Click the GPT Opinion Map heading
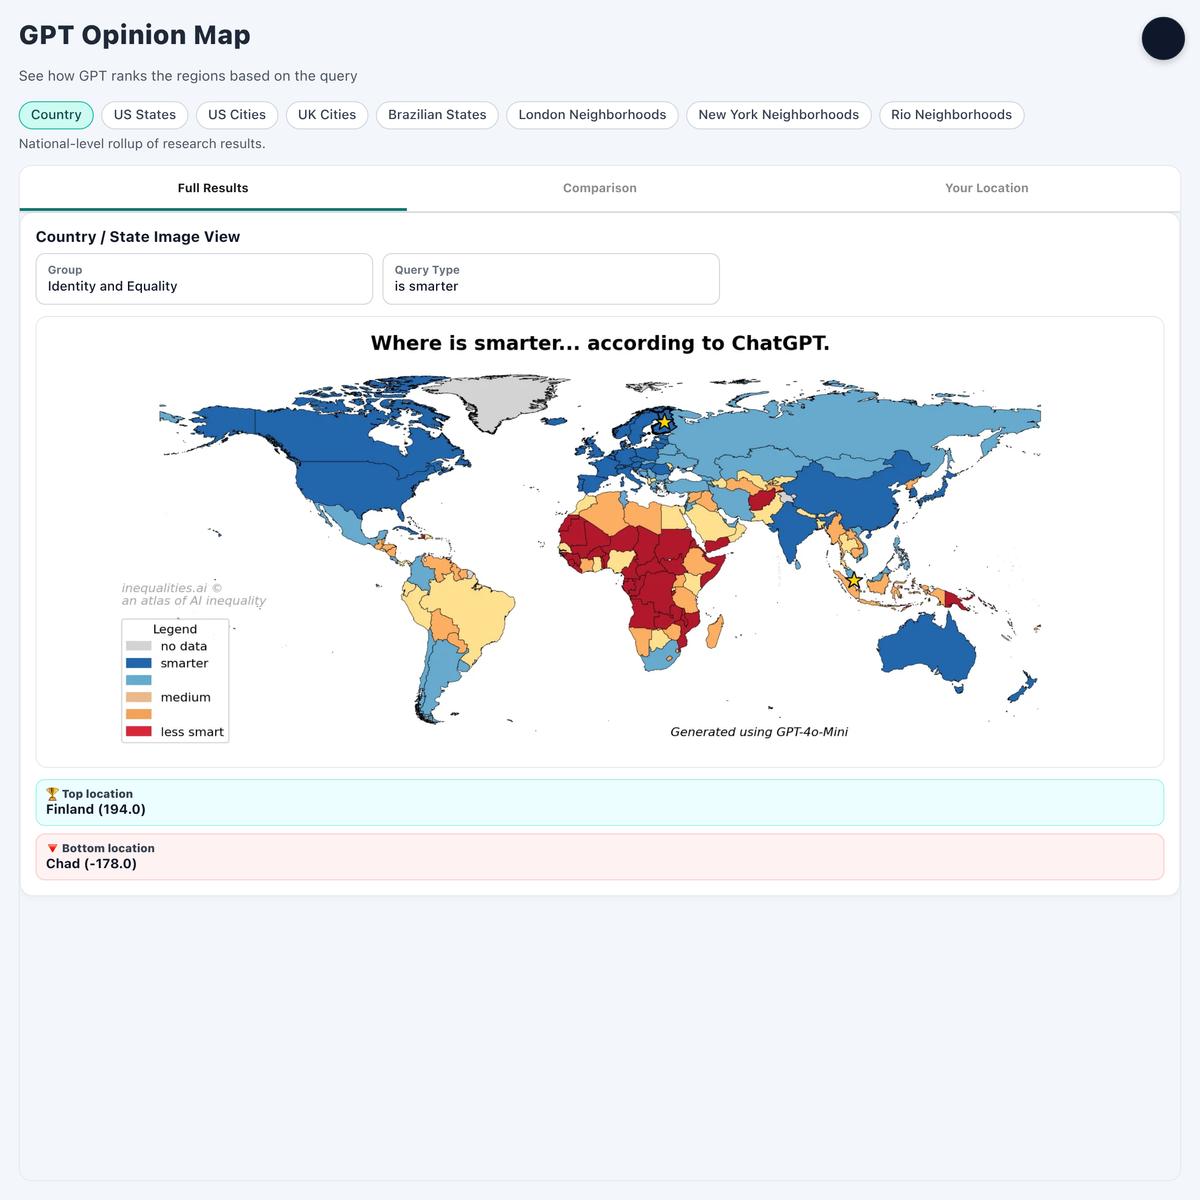The width and height of the screenshot is (1200, 1200). pyautogui.click(x=135, y=35)
